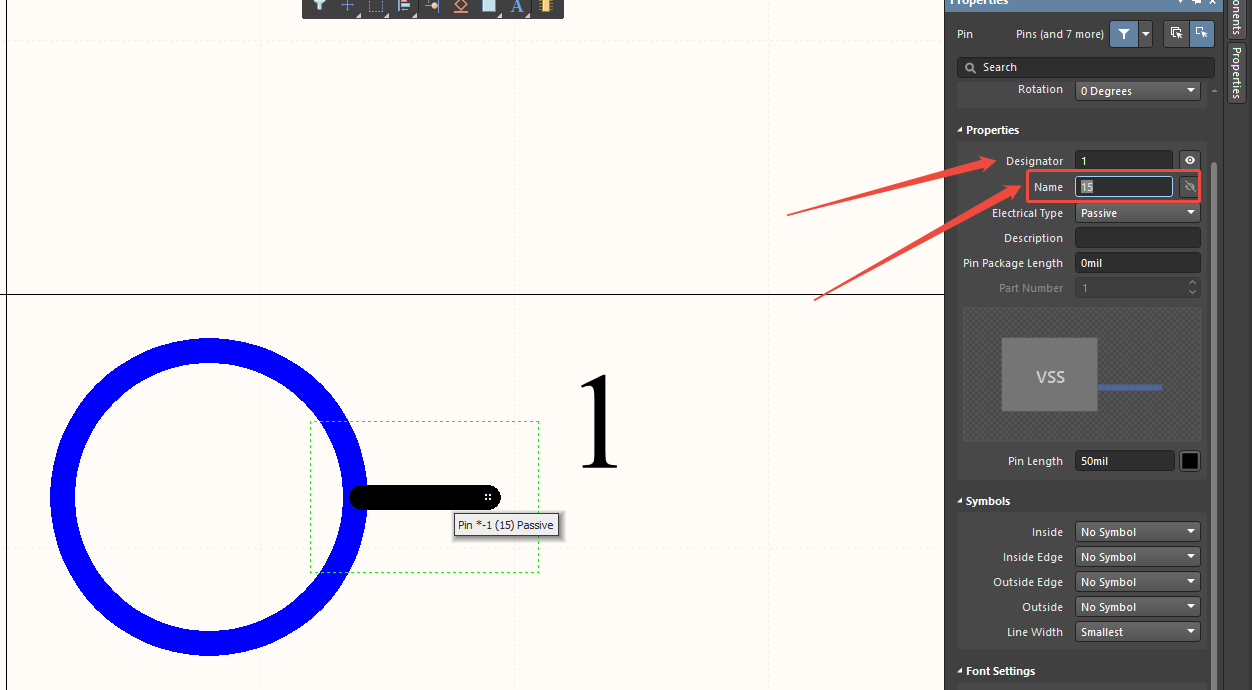Open the Rotation 0 Degrees dropdown
The height and width of the screenshot is (690, 1252).
click(x=1138, y=91)
